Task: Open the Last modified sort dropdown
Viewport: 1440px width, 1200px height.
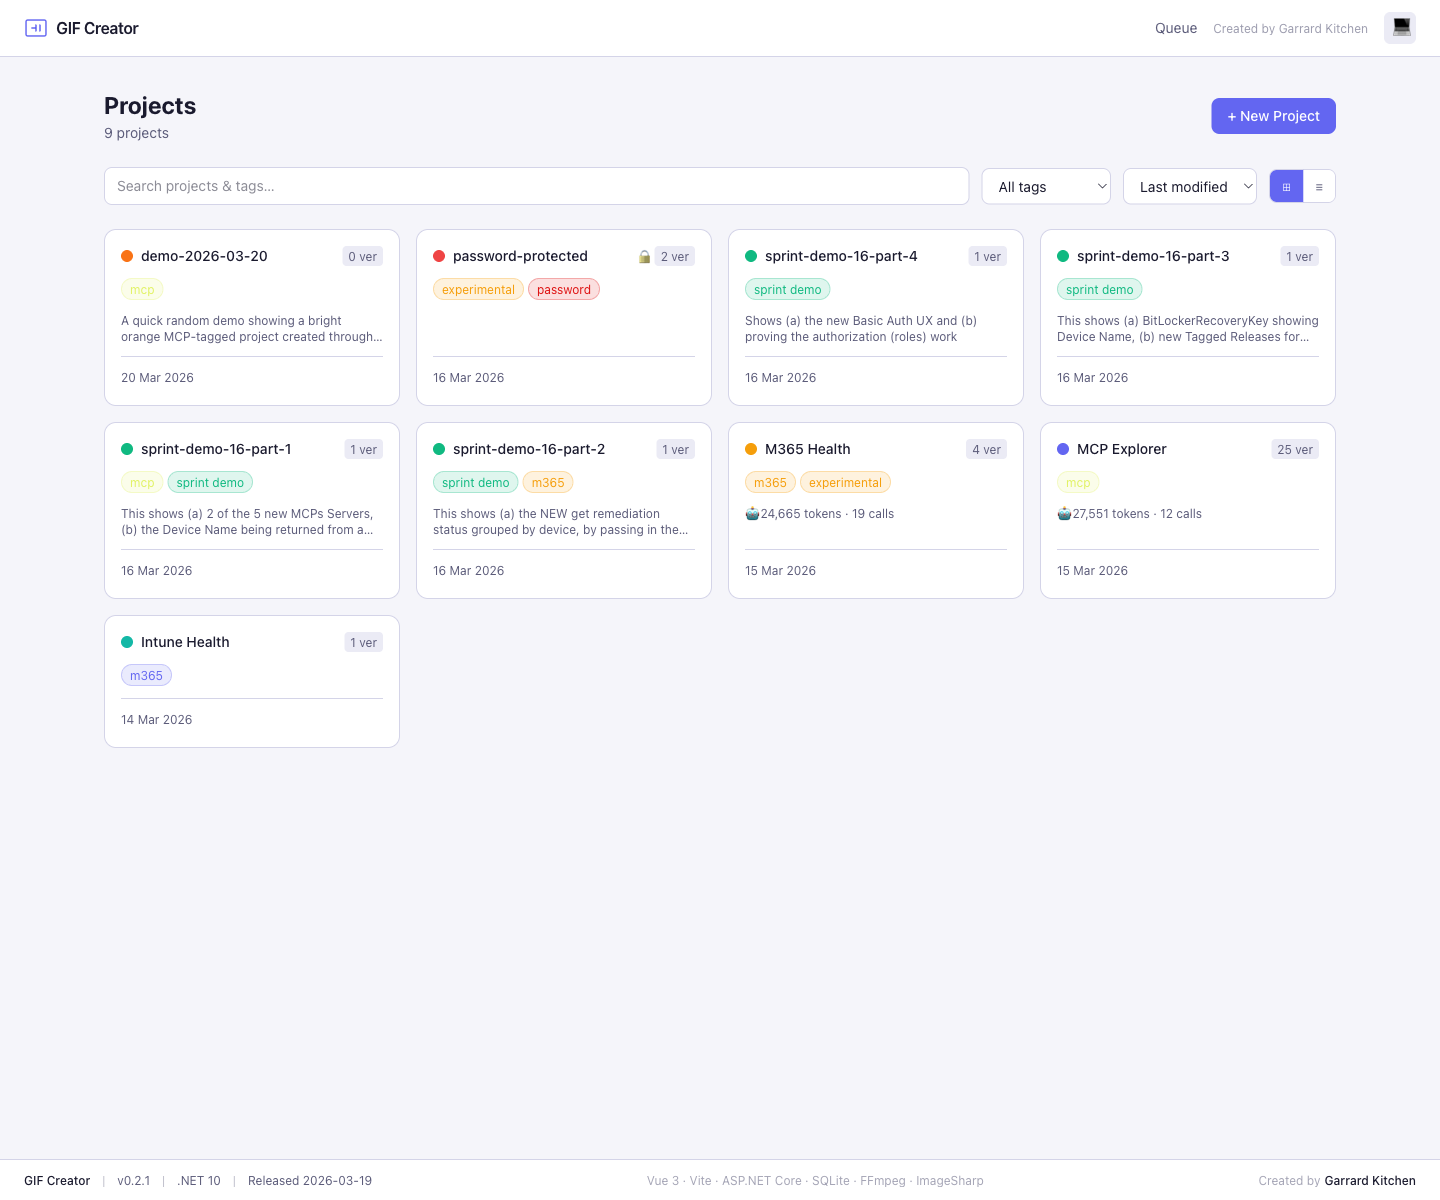Action: tap(1189, 186)
